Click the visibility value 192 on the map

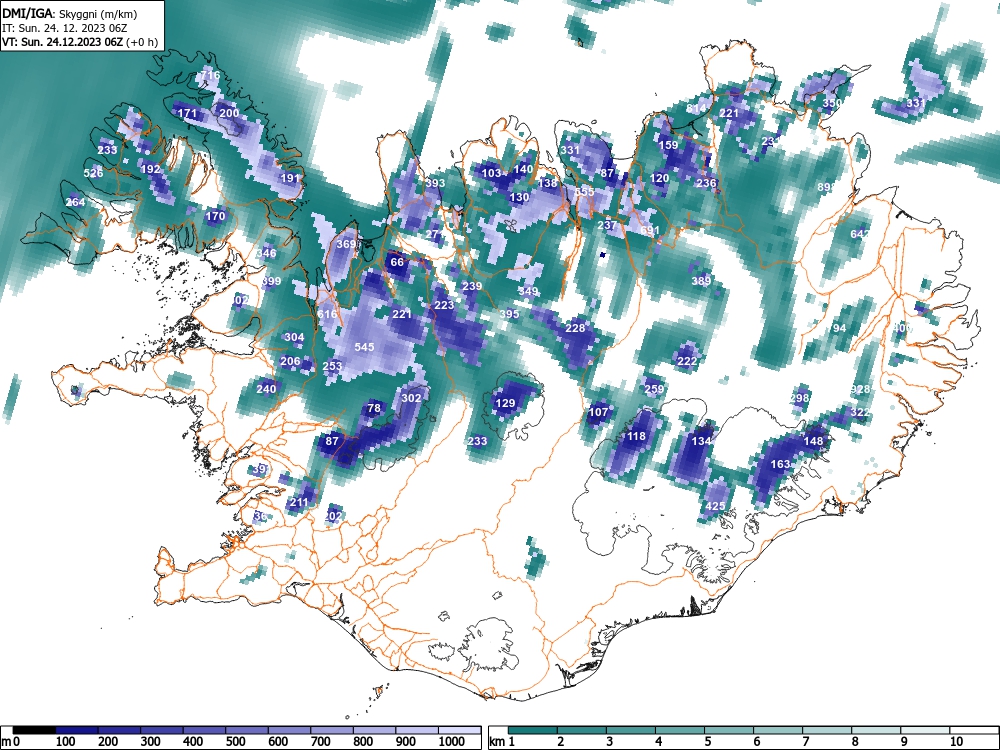click(x=151, y=170)
